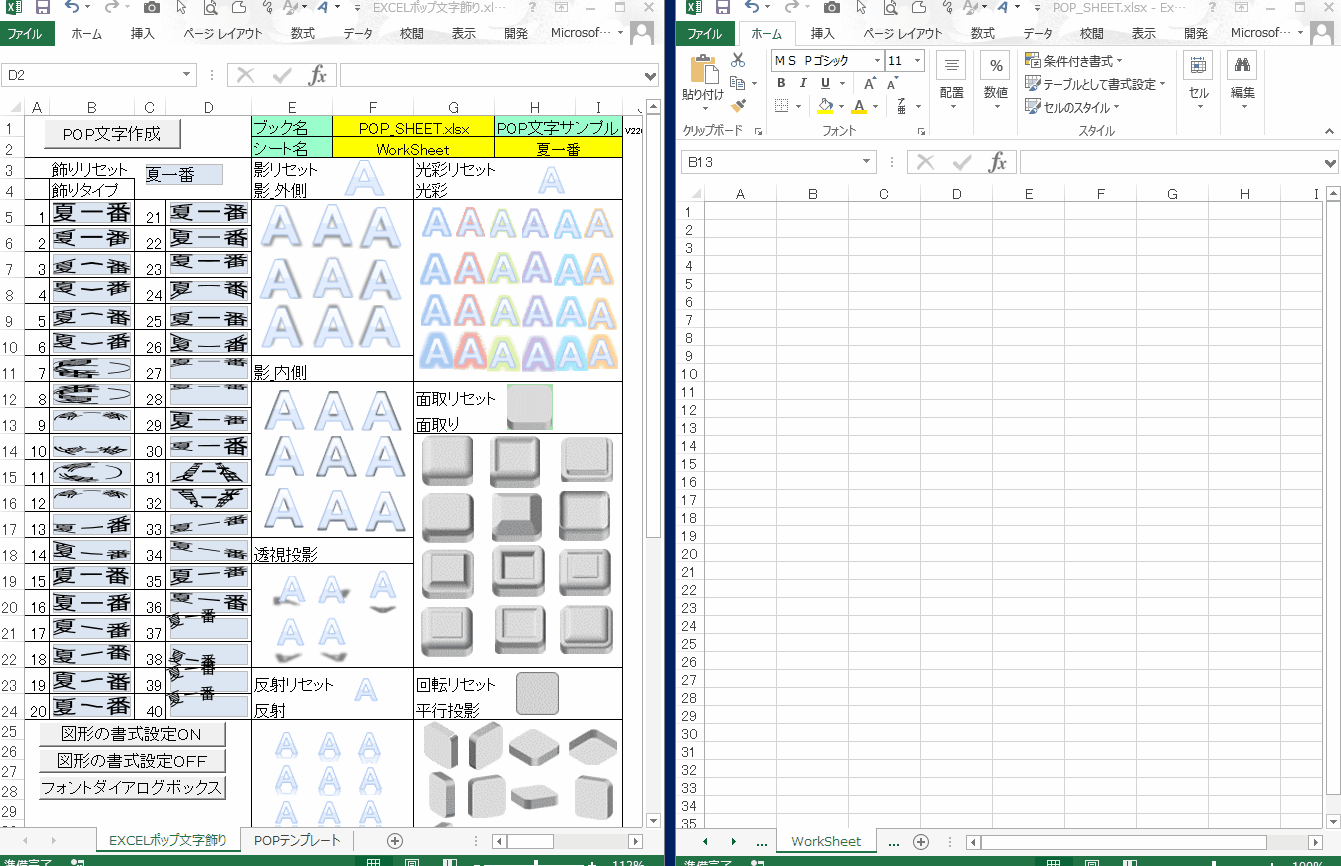
Task: Switch to the POPテンプレート sheet tab
Action: pos(297,841)
